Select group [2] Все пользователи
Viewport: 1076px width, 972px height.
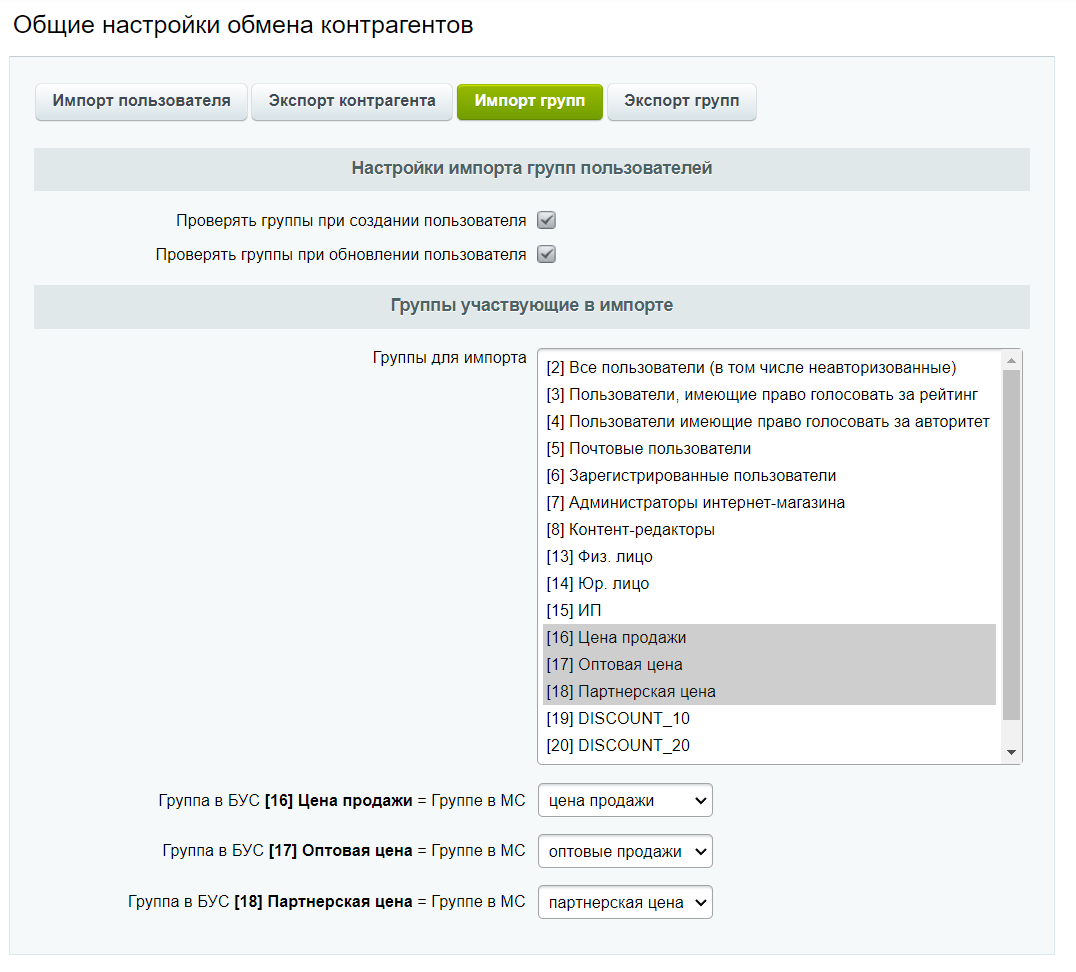700,367
